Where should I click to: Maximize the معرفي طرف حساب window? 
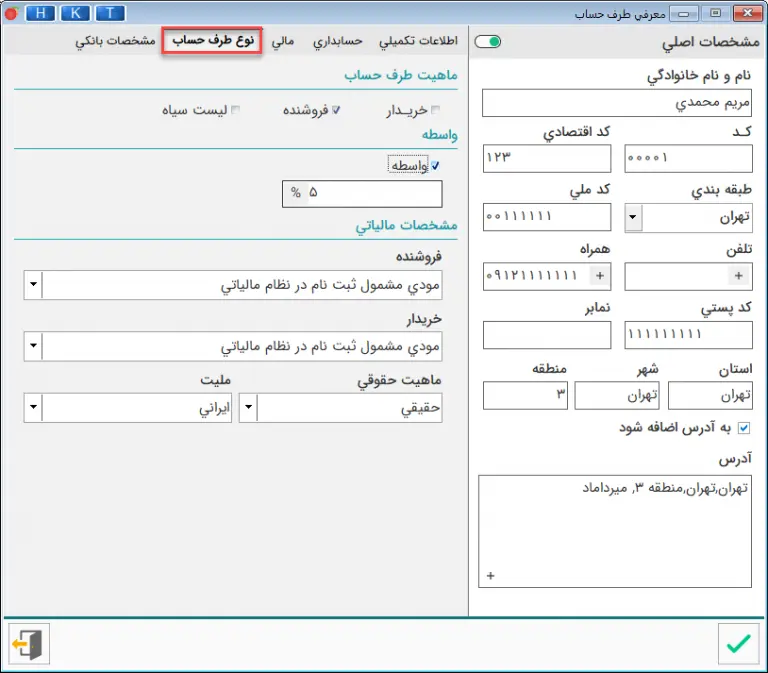coord(716,14)
